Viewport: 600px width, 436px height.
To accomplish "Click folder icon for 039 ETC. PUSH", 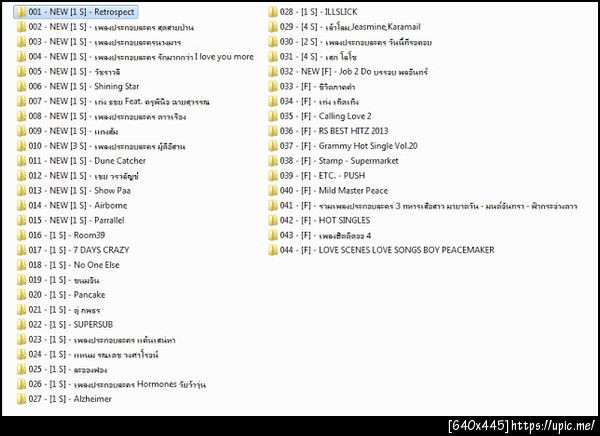I will pos(273,176).
